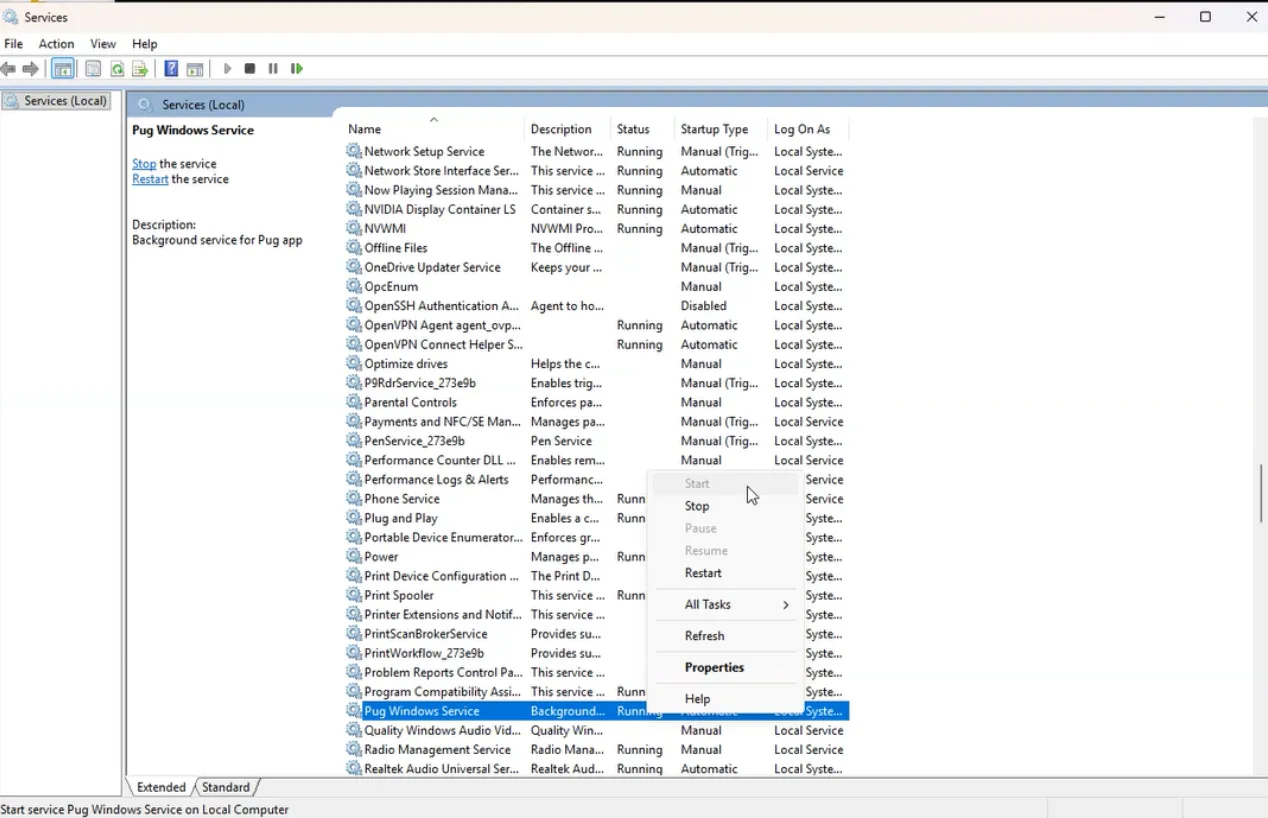Click the gear icon beside Radio Management Service
The image size is (1268, 818).
pyautogui.click(x=354, y=749)
